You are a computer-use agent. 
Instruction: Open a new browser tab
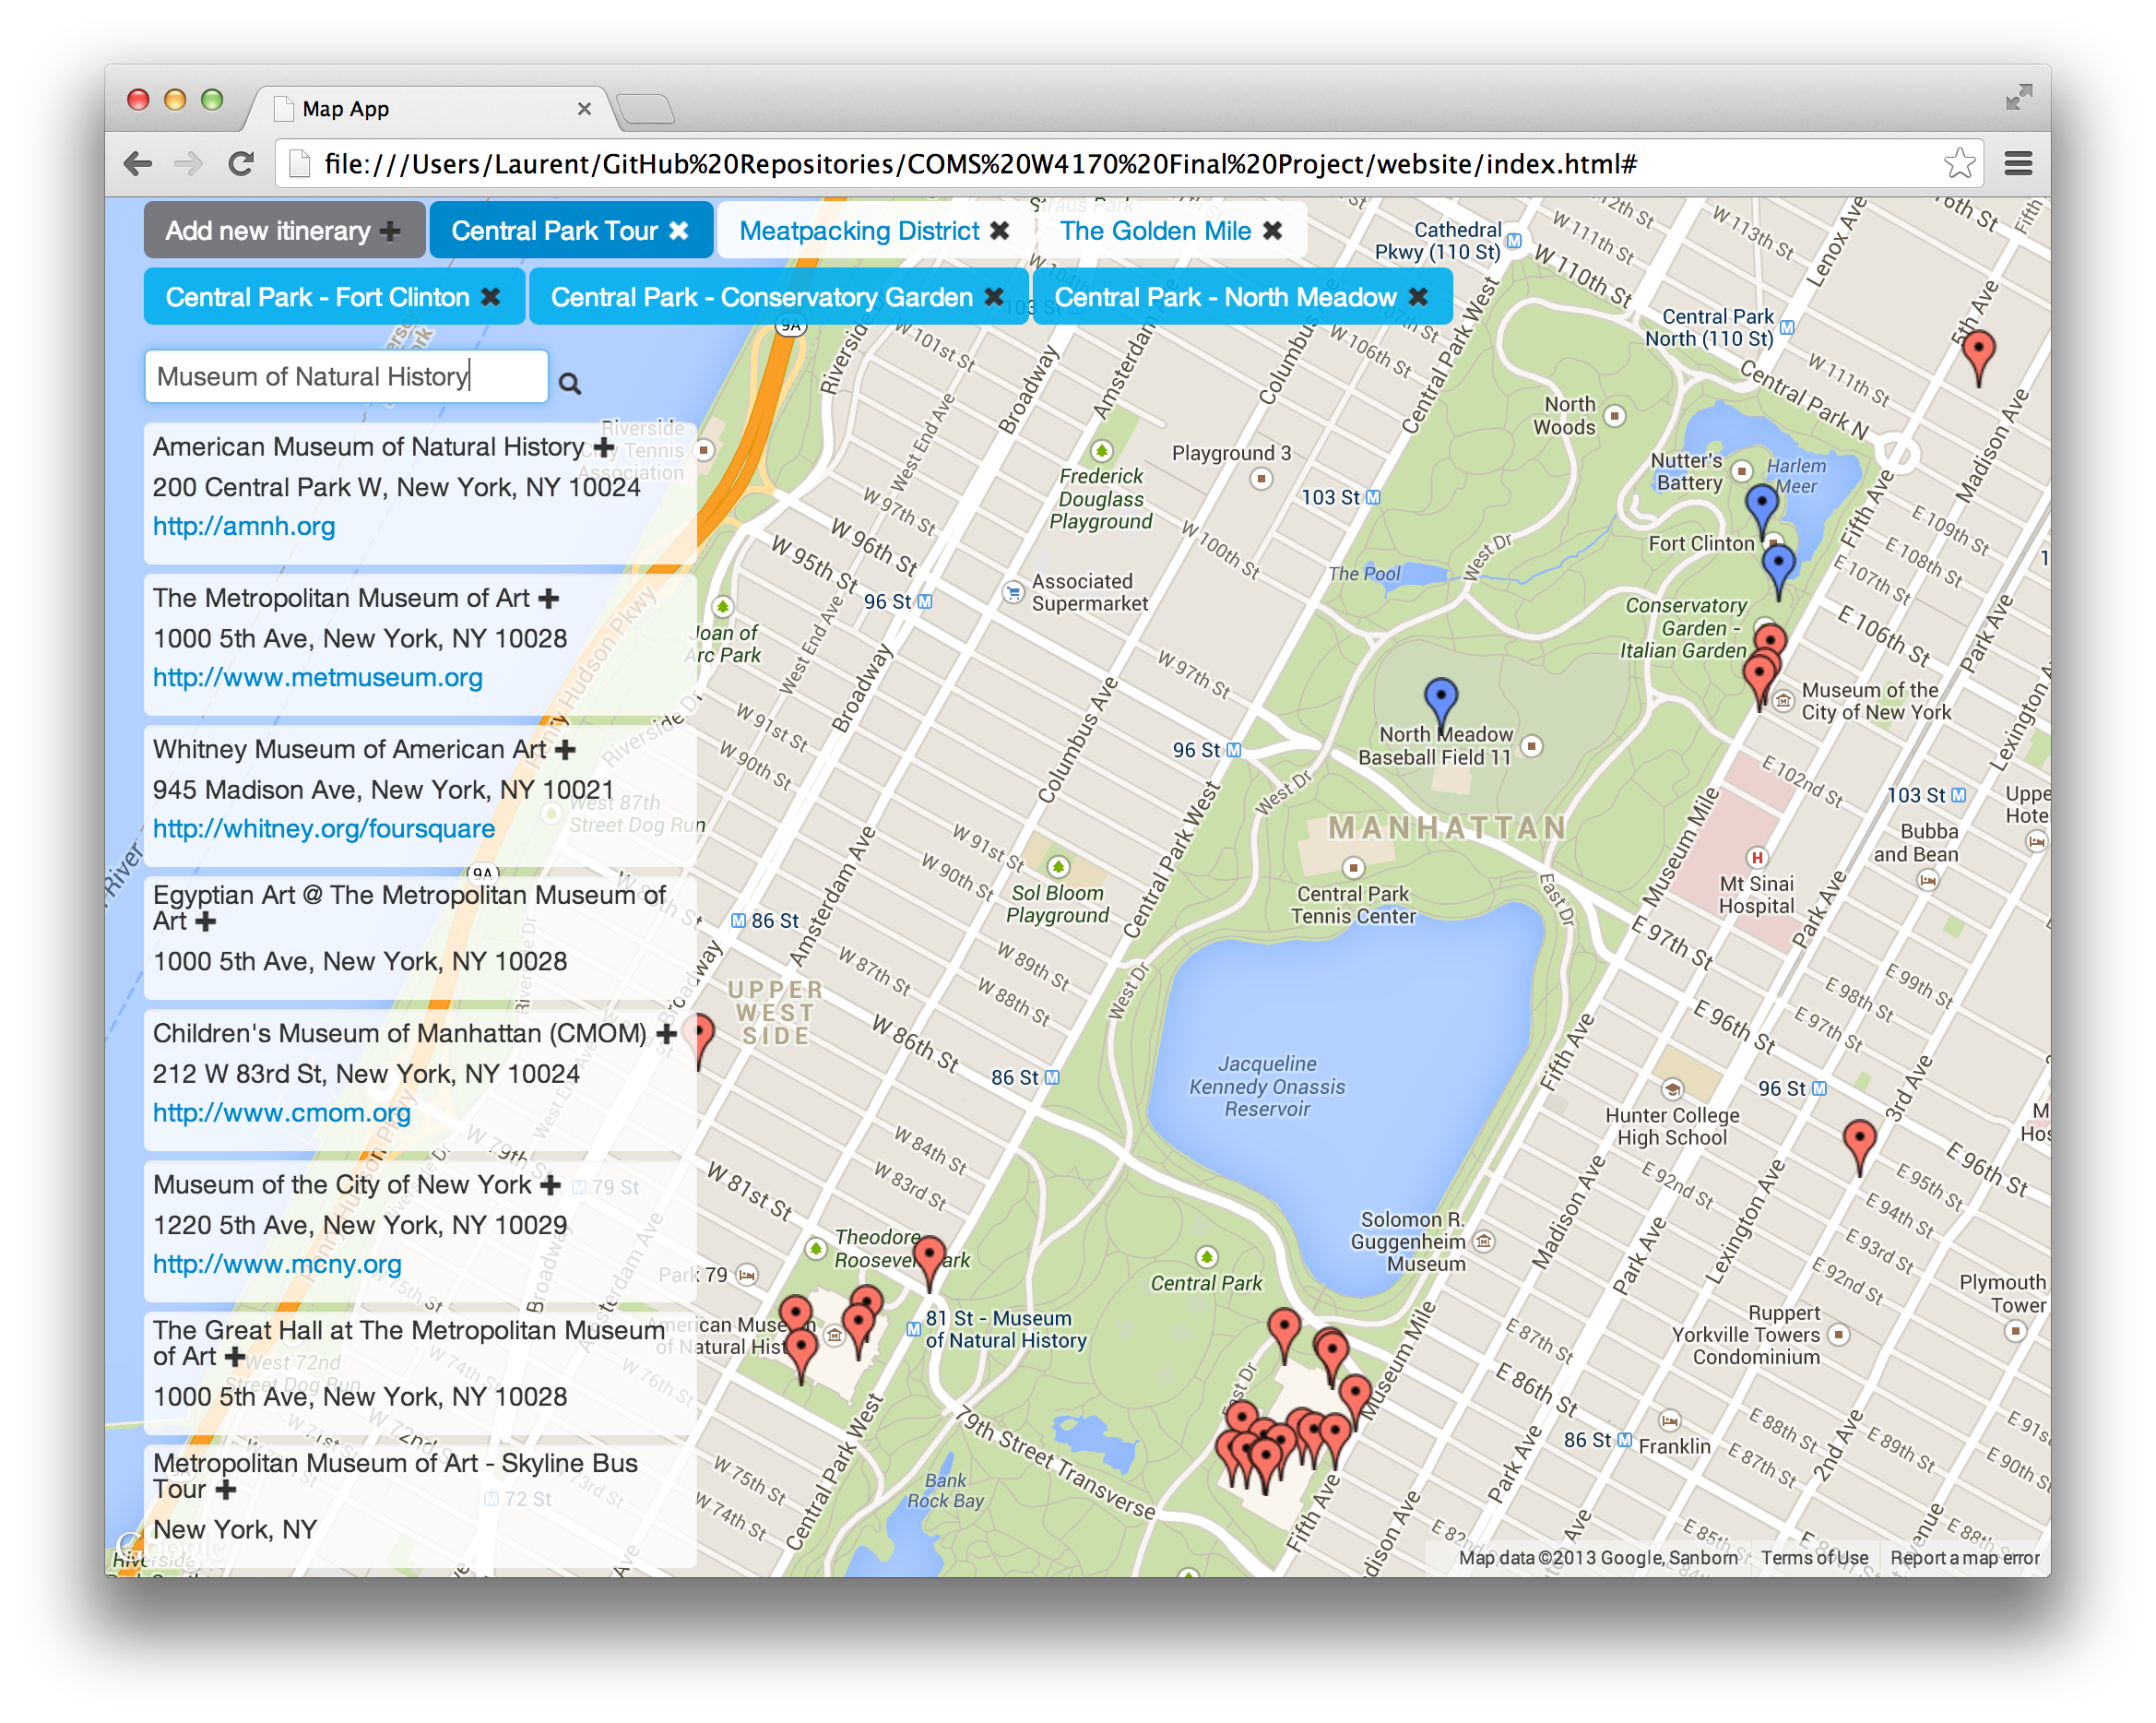click(x=646, y=108)
